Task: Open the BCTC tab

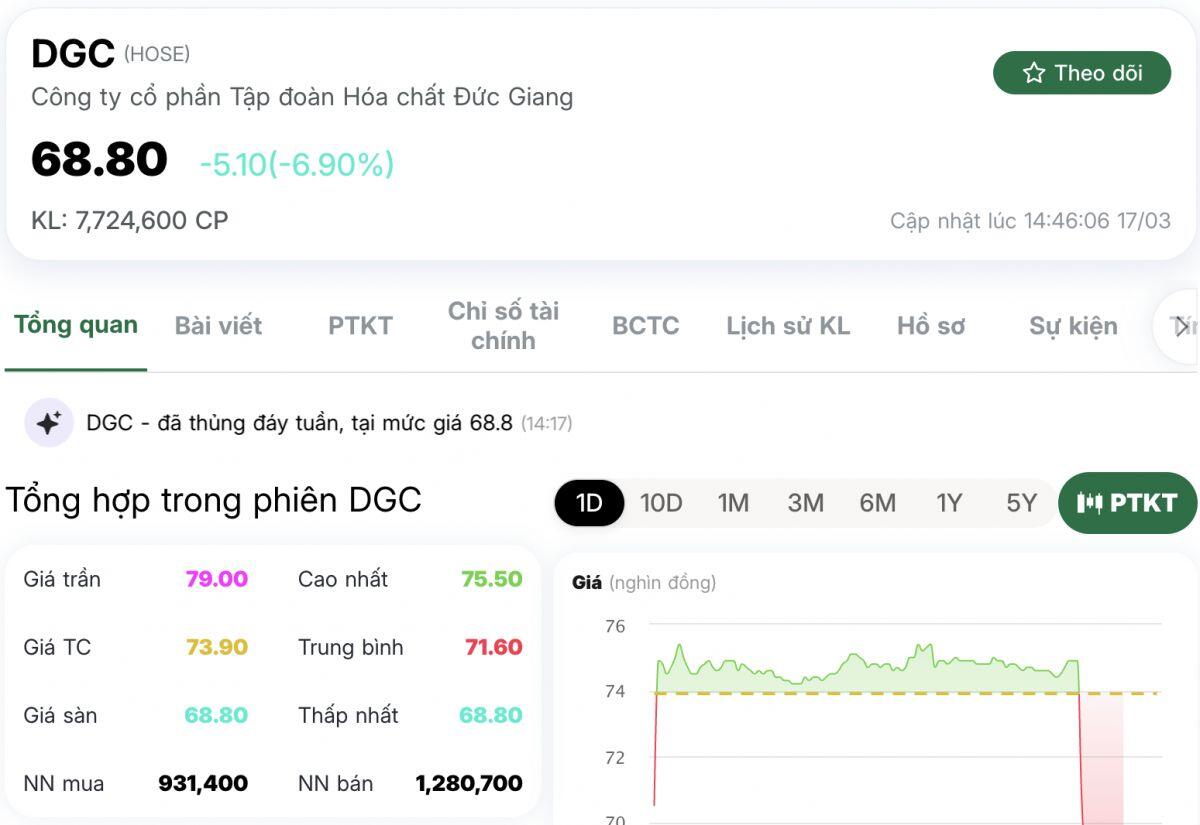Action: pos(645,326)
